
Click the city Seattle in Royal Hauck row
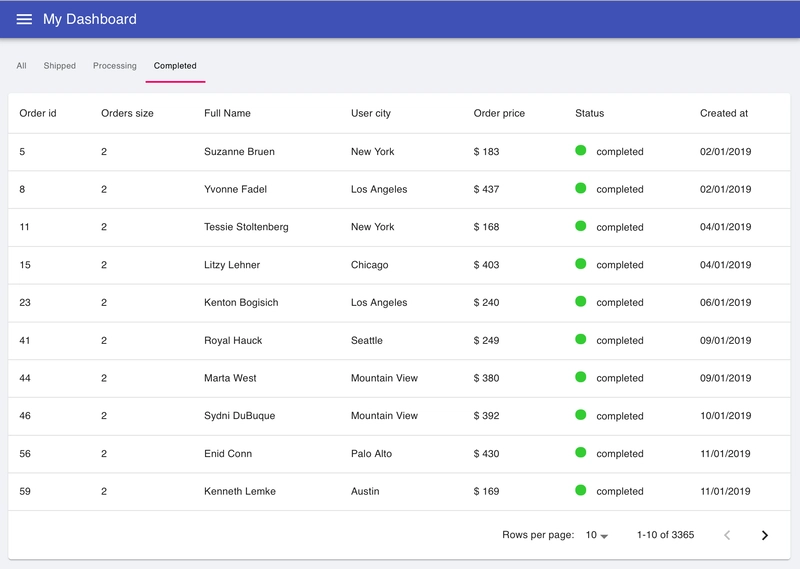click(x=367, y=340)
